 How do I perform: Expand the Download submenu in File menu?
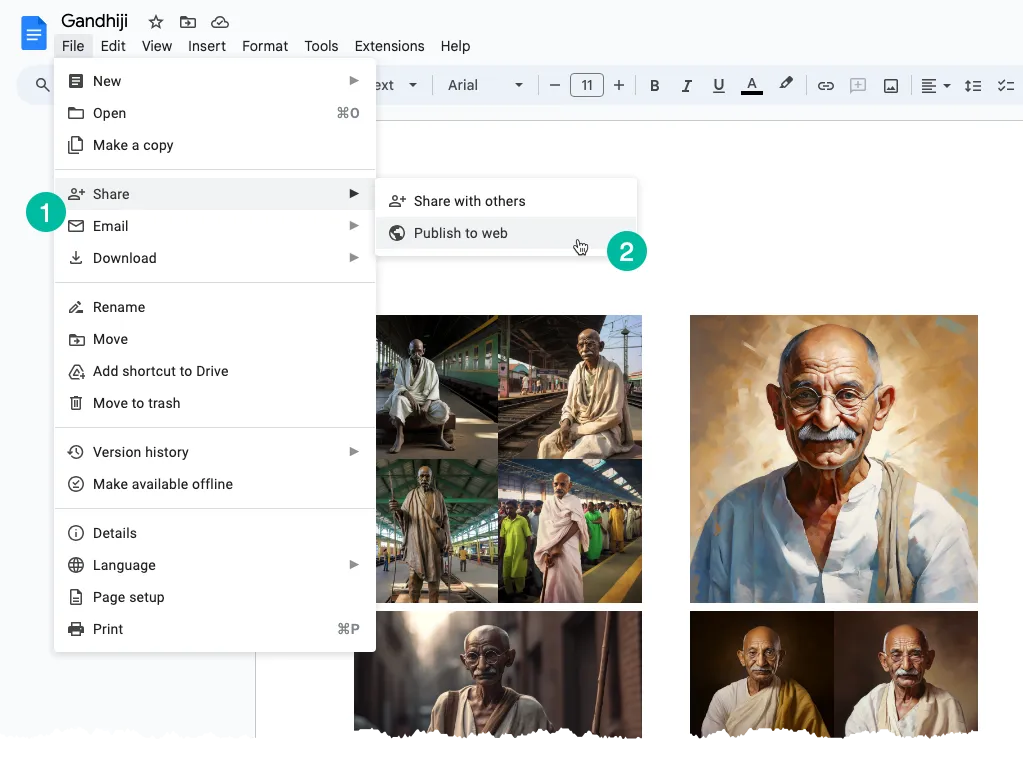[x=122, y=258]
